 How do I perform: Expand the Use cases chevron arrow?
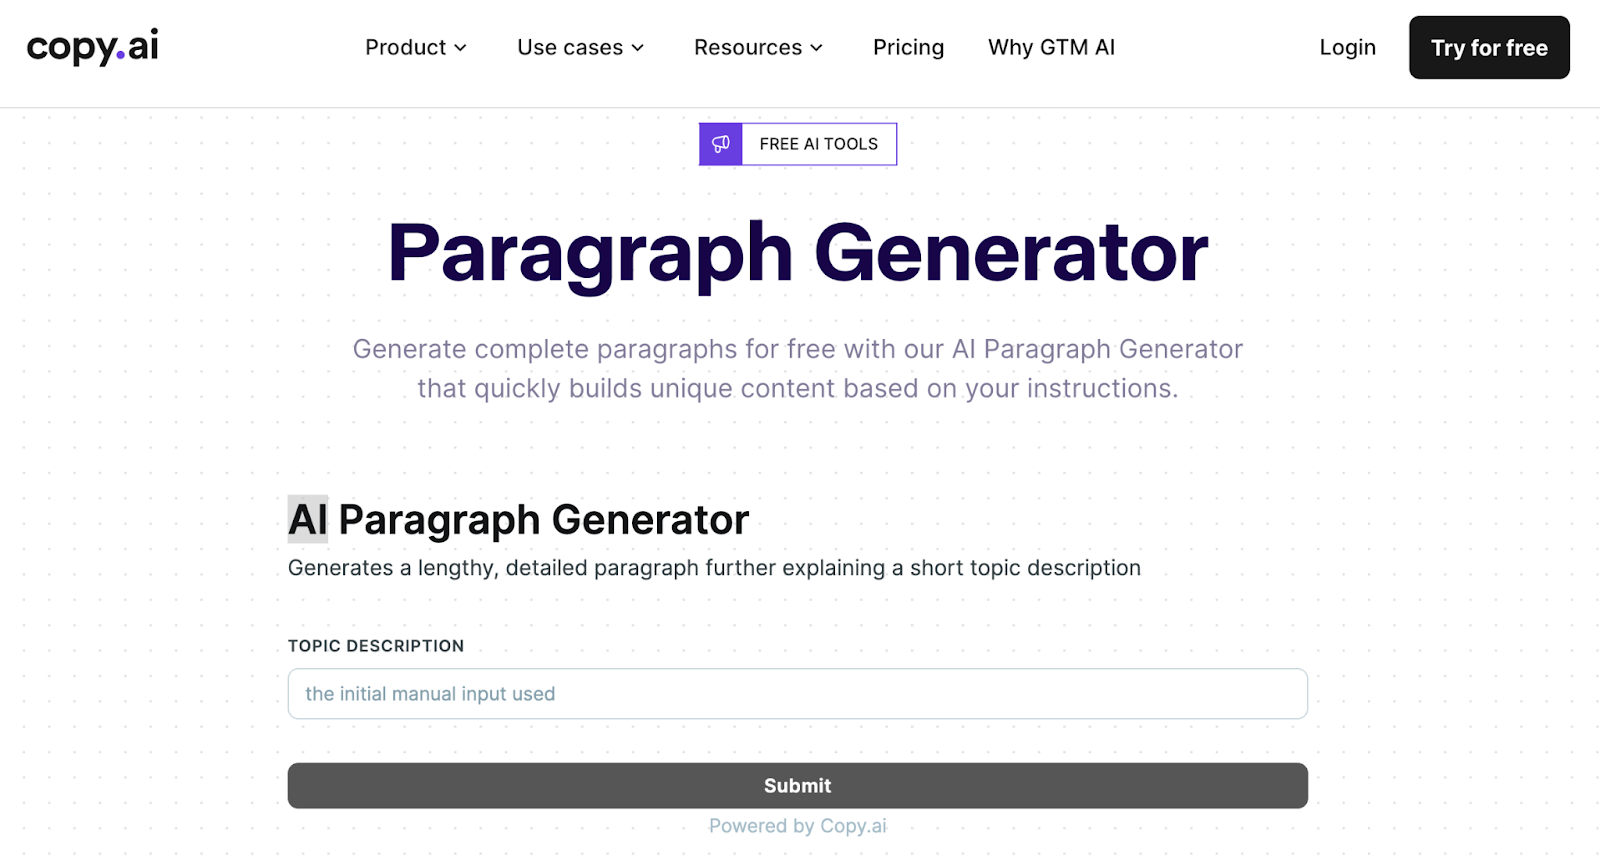click(637, 48)
